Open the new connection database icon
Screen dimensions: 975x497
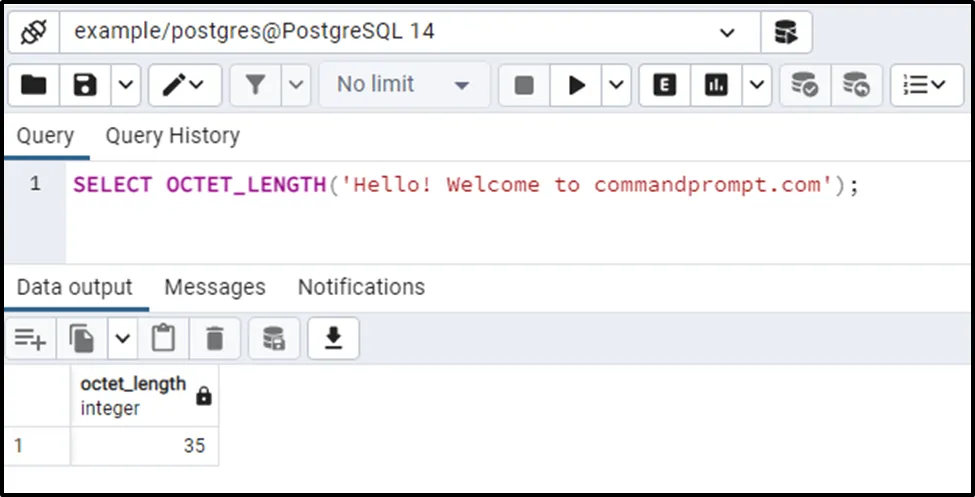(x=786, y=32)
